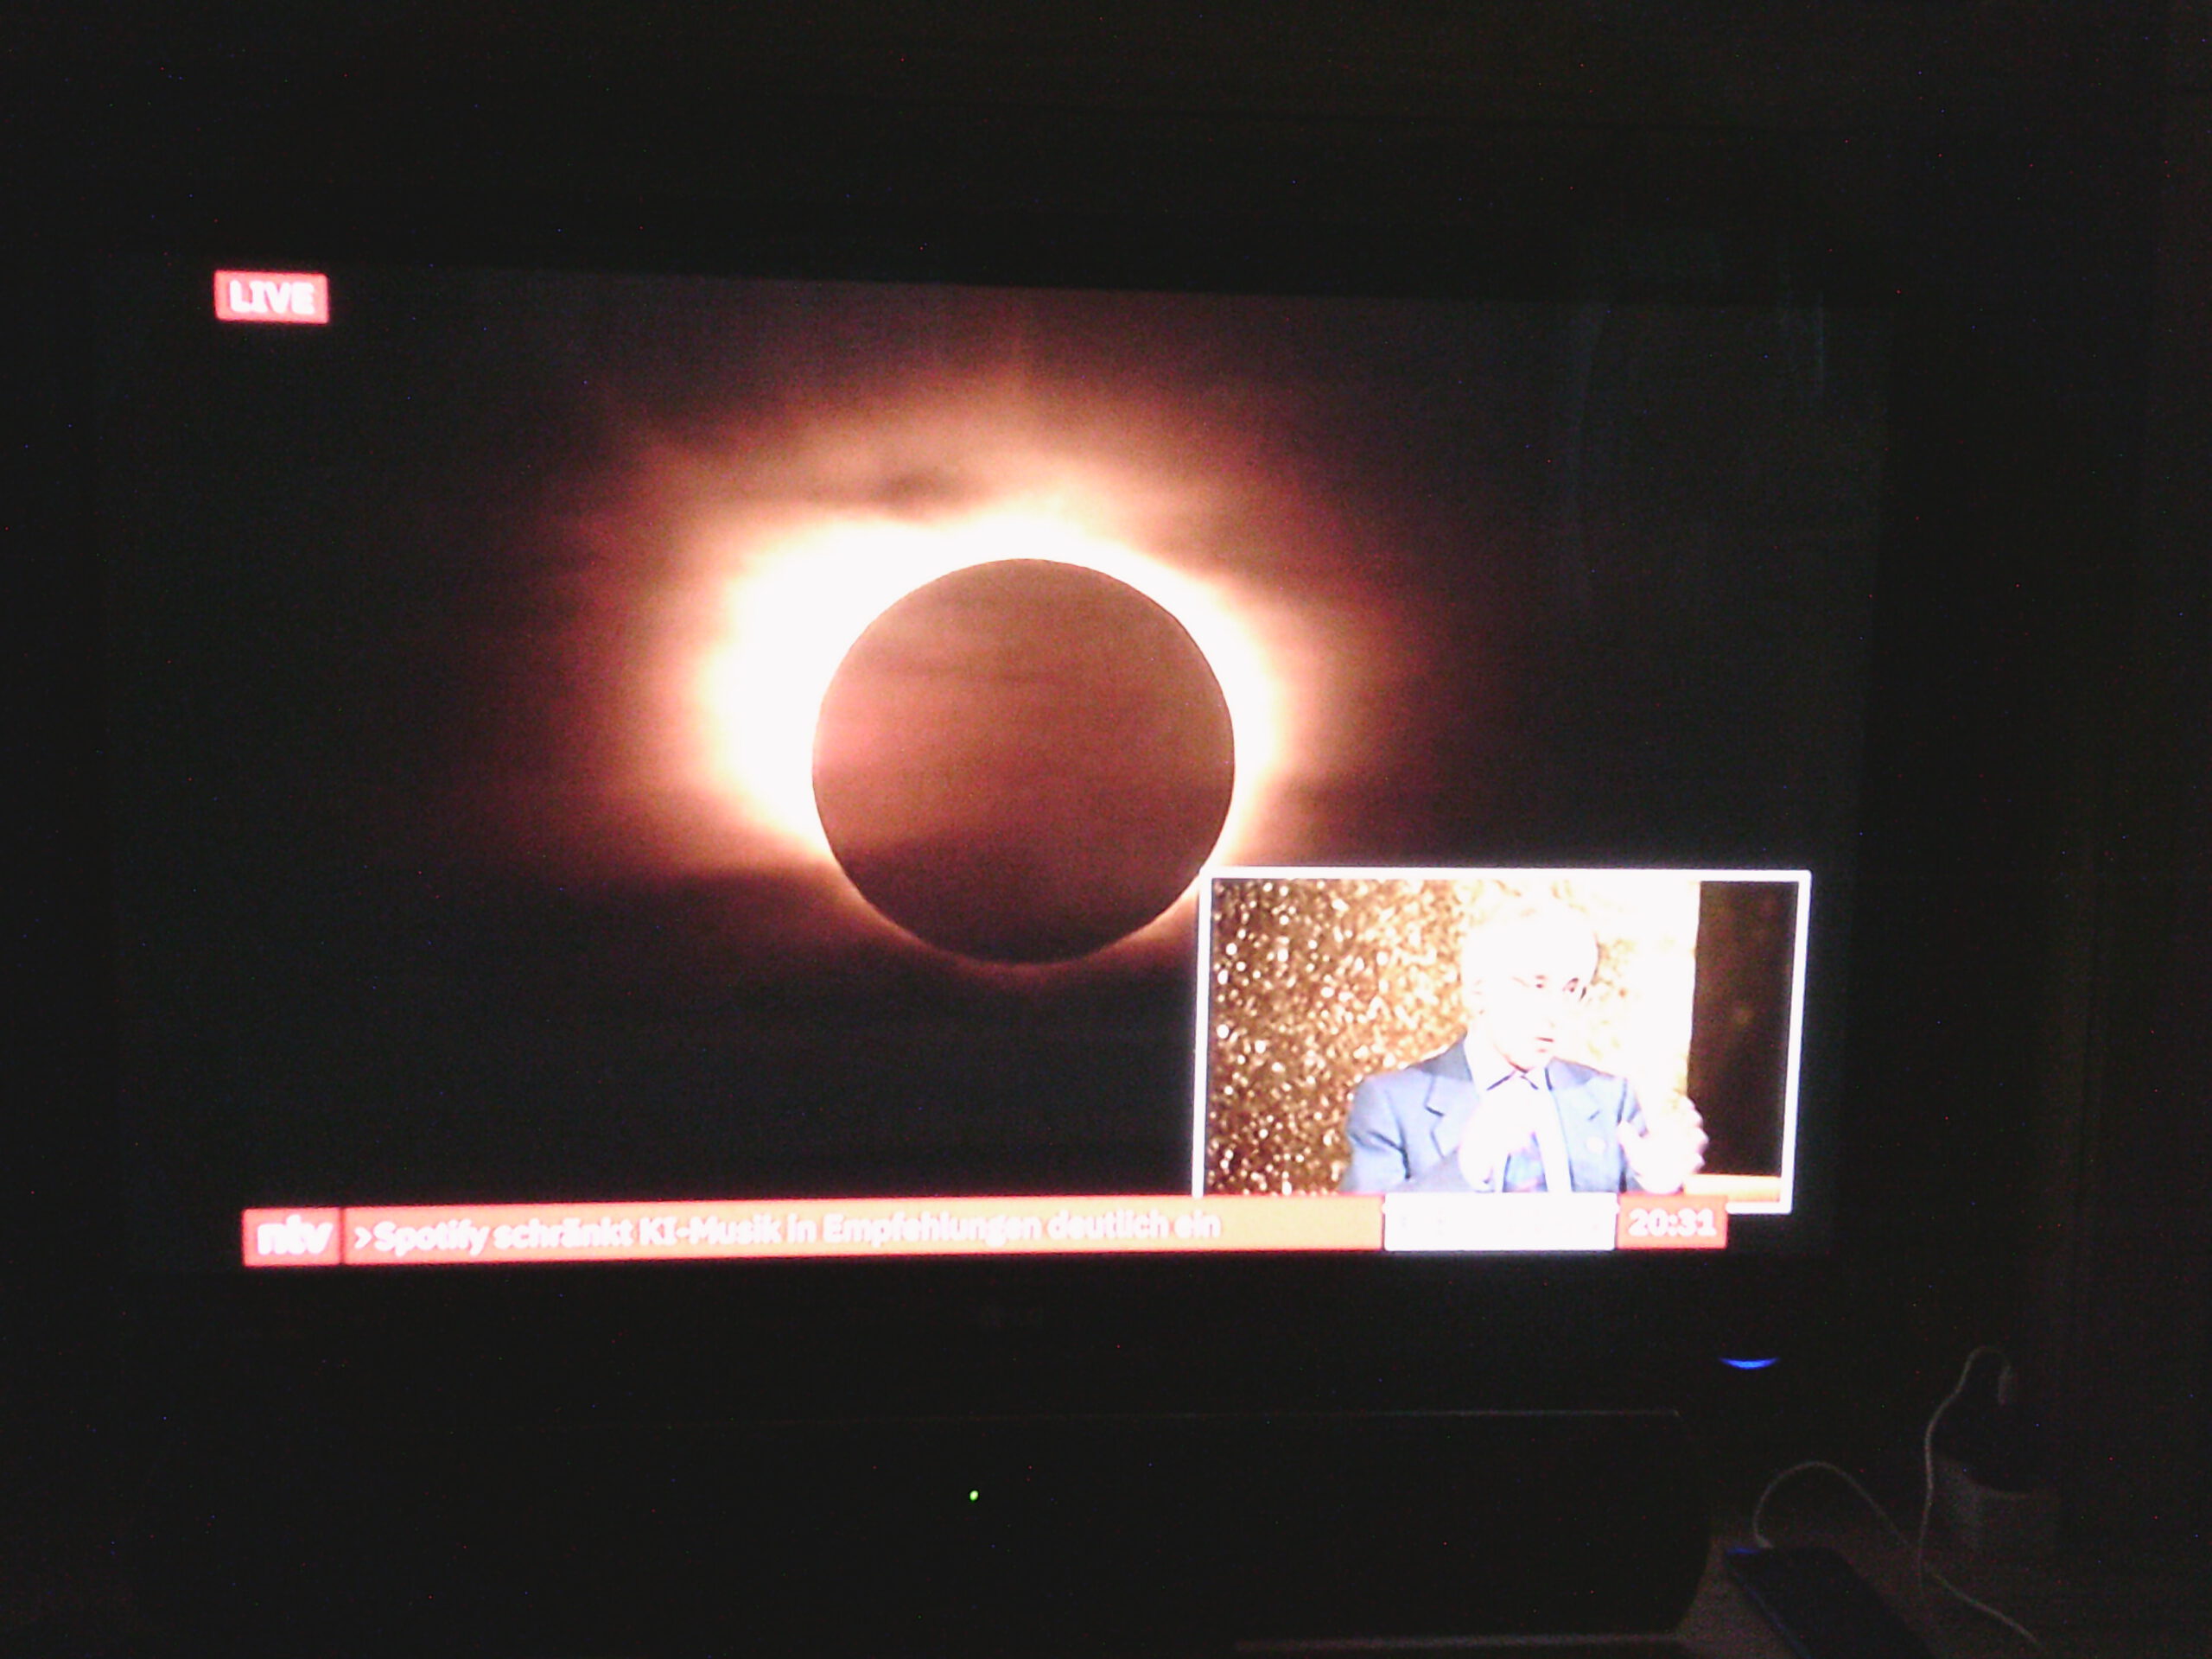Click the green indicator light below screen

coord(974,1496)
